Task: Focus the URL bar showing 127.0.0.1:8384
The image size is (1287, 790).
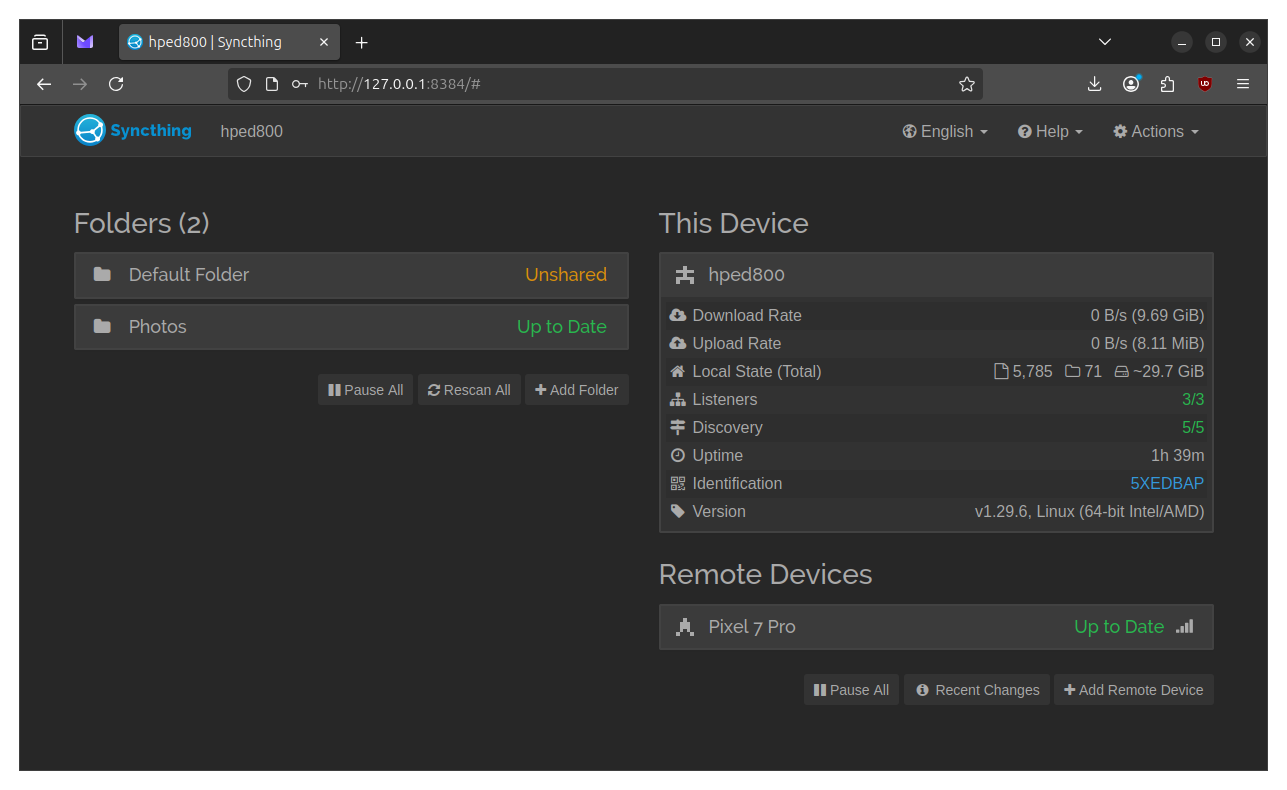Action: [605, 84]
